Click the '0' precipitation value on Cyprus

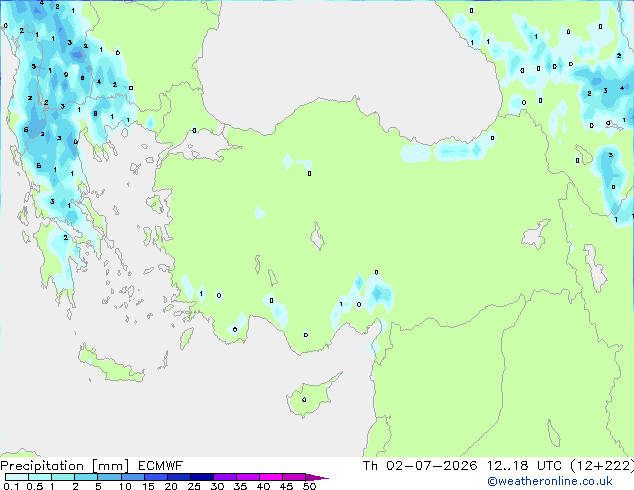pyautogui.click(x=304, y=400)
